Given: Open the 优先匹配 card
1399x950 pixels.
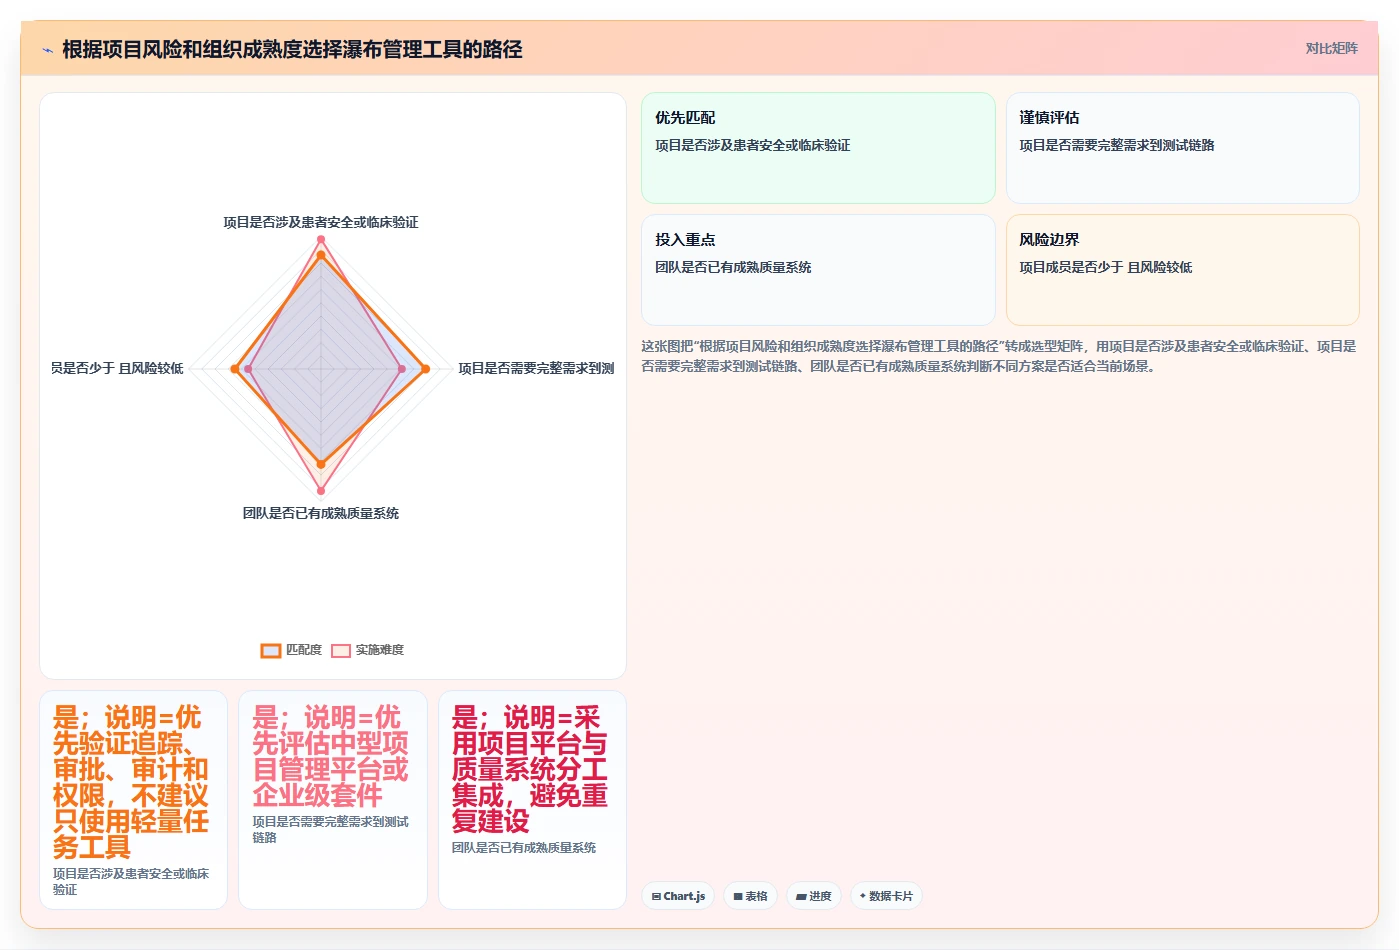Looking at the screenshot, I should tap(818, 148).
